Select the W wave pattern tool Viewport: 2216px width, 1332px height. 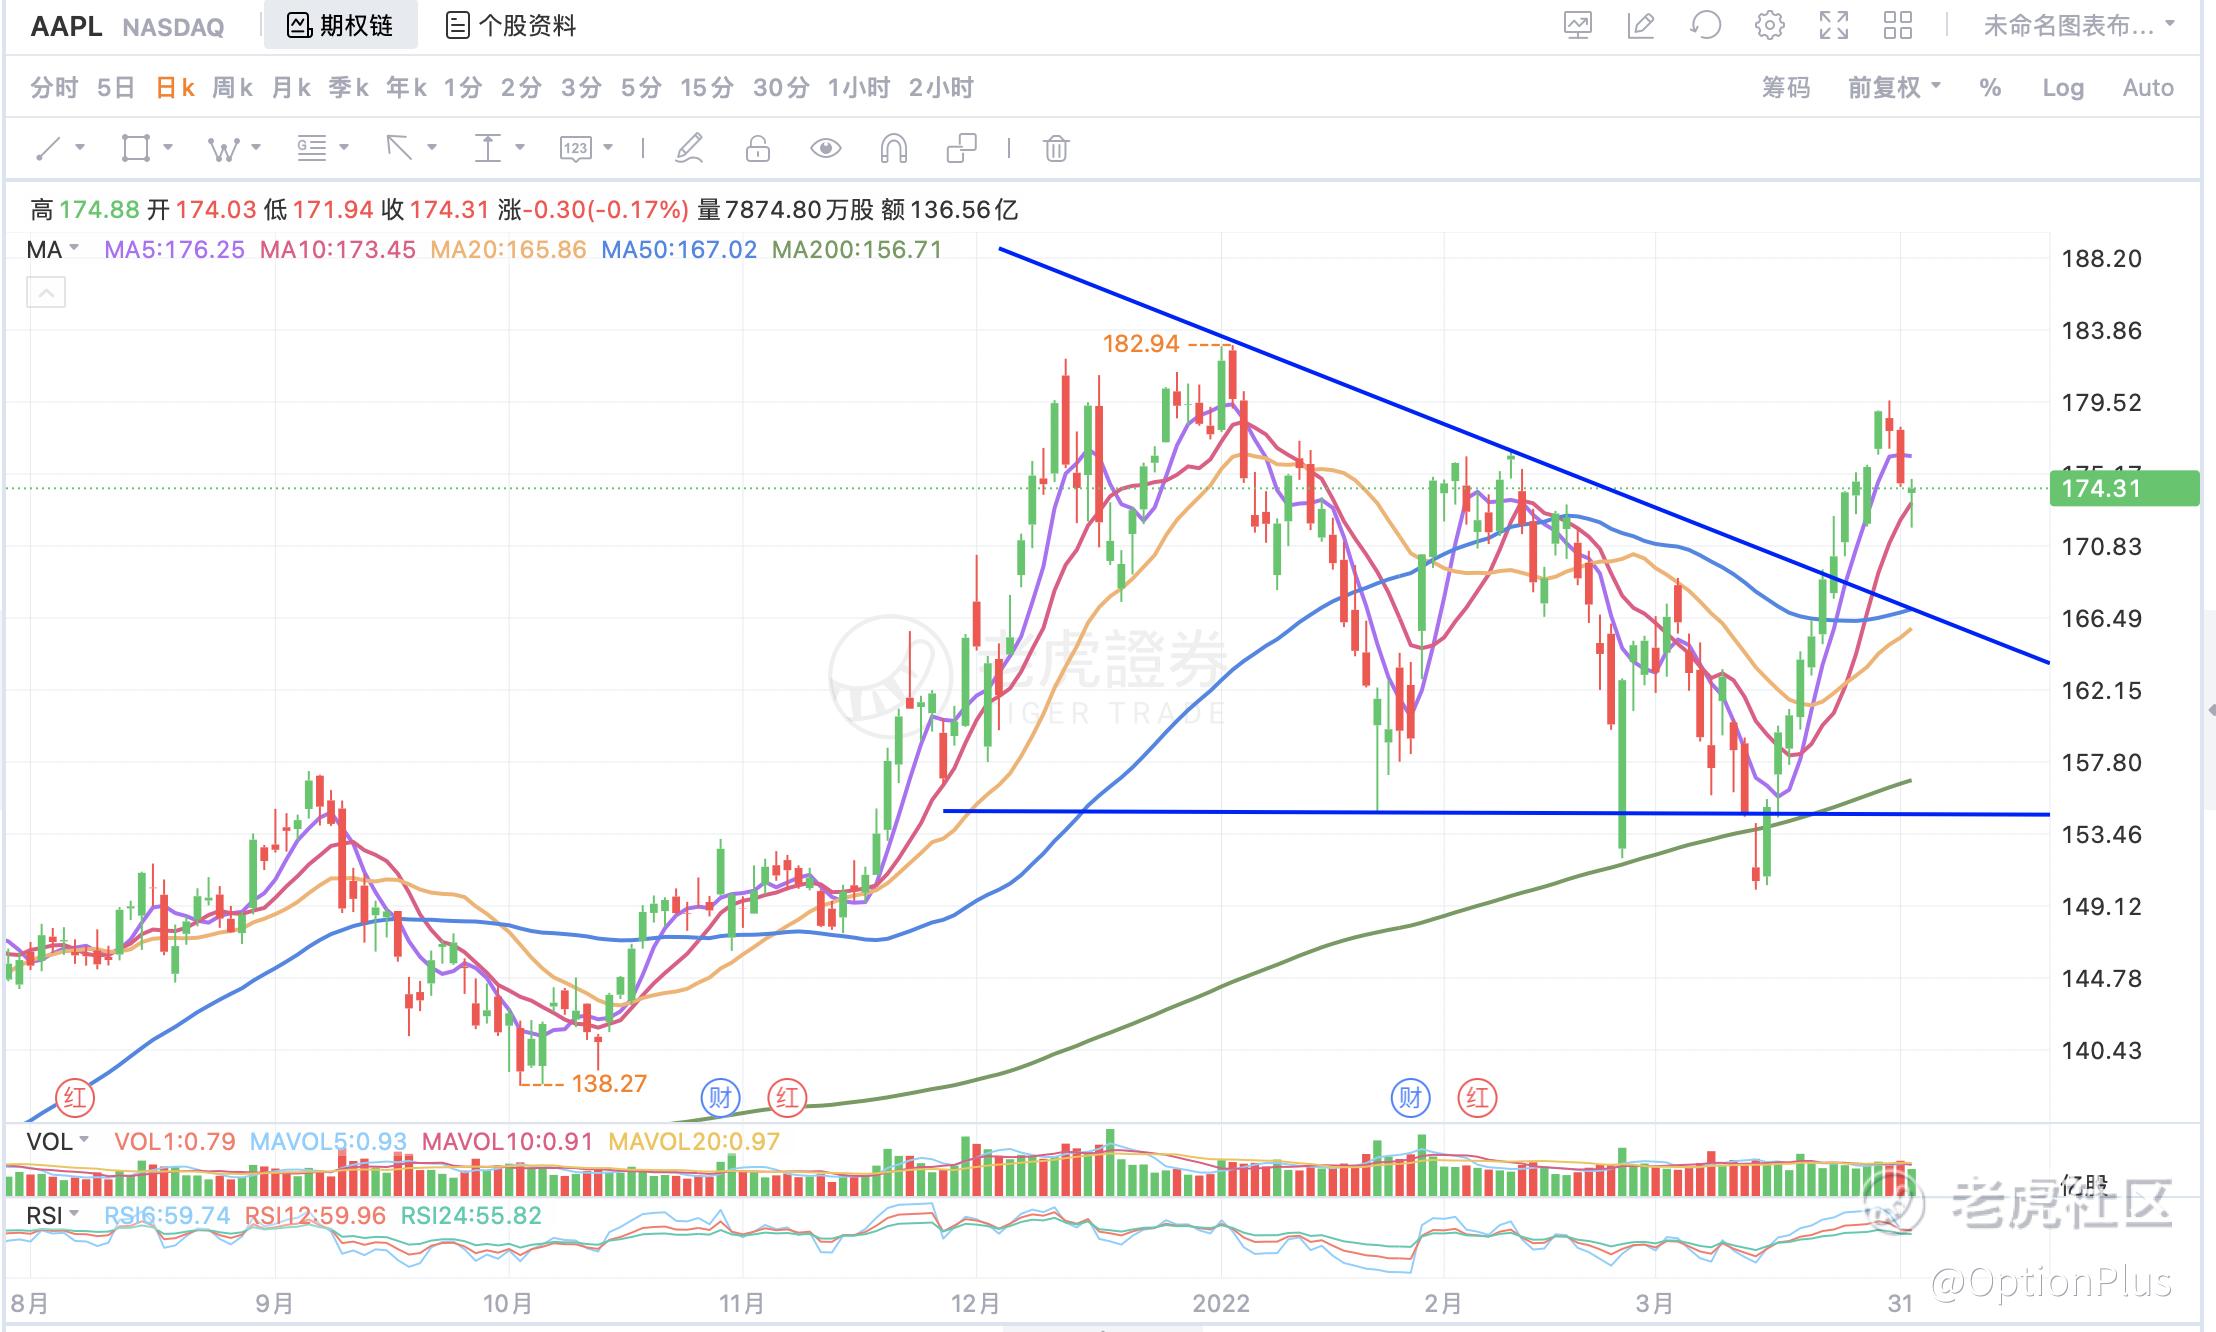(223, 149)
